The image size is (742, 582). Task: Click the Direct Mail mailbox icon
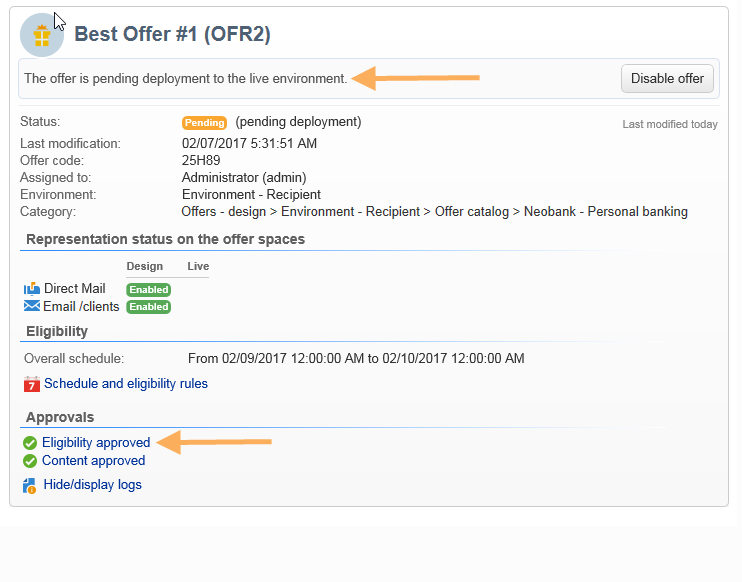[32, 289]
